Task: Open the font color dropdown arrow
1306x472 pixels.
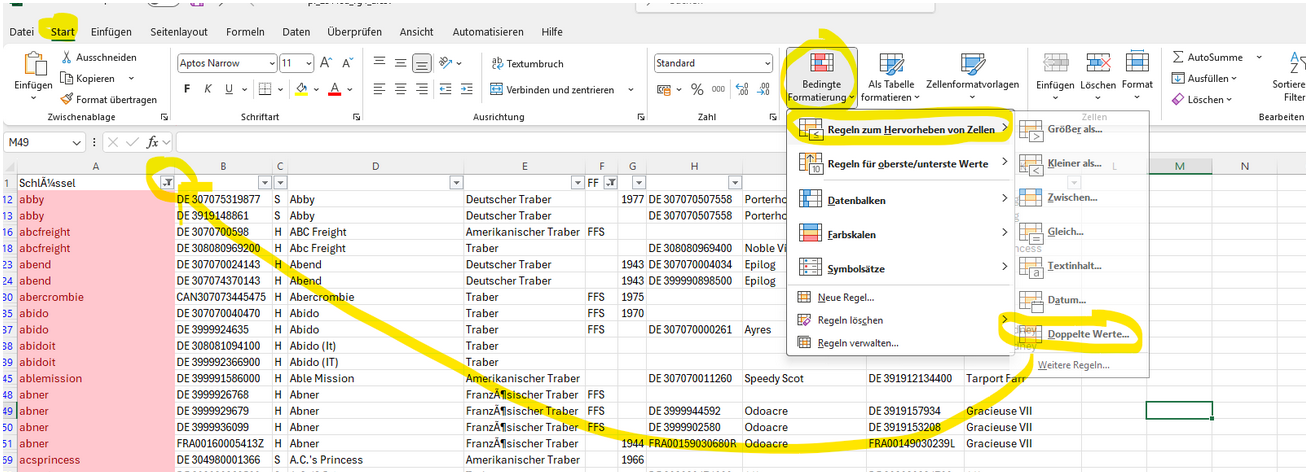Action: point(349,90)
